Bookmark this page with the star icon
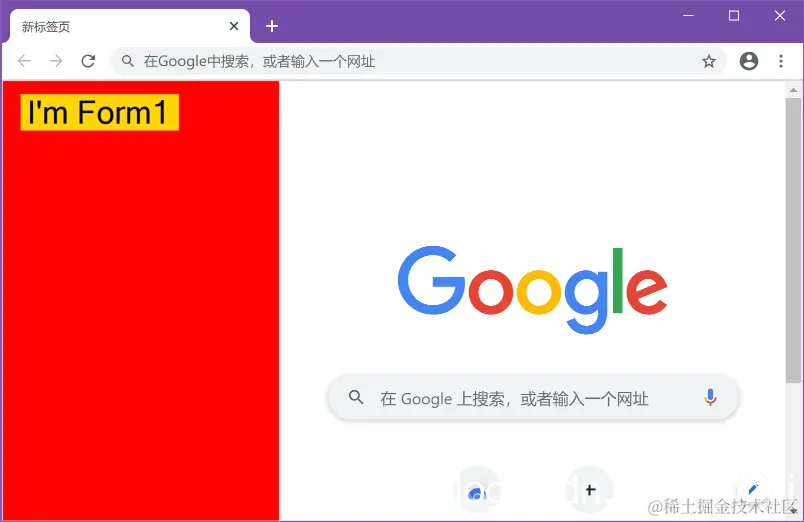Viewport: 804px width, 522px height. 709,62
